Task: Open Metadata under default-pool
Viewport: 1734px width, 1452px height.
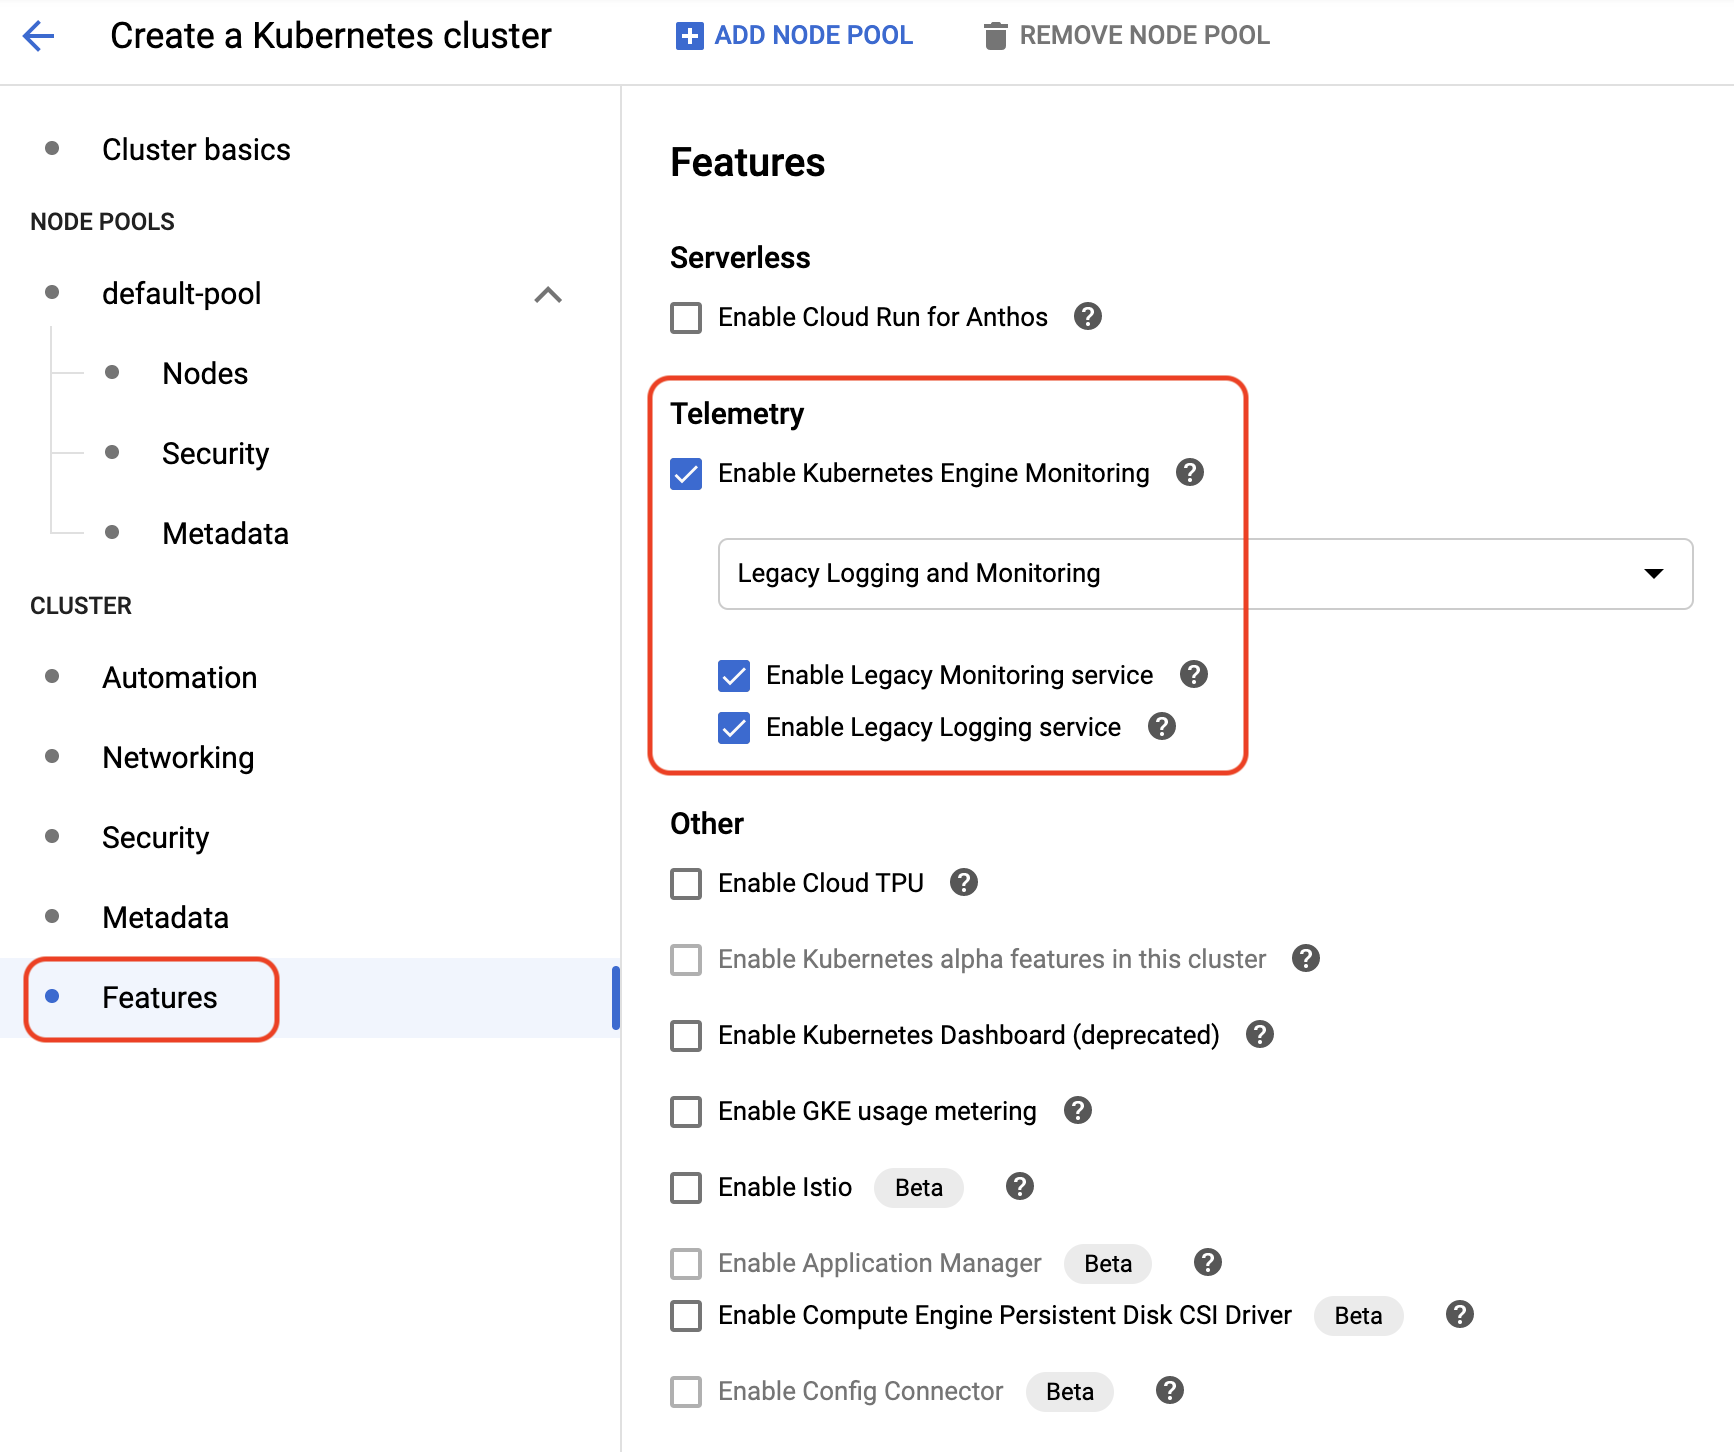Action: point(225,534)
